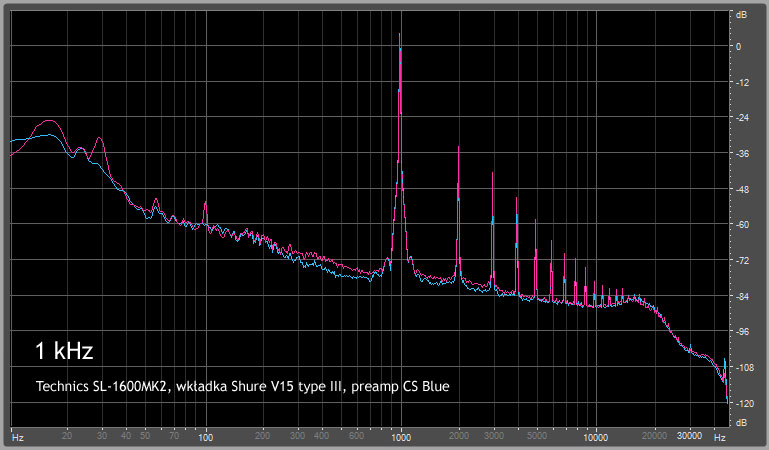Click the -36 dB axis label
Image resolution: width=769 pixels, height=450 pixels.
click(742, 153)
